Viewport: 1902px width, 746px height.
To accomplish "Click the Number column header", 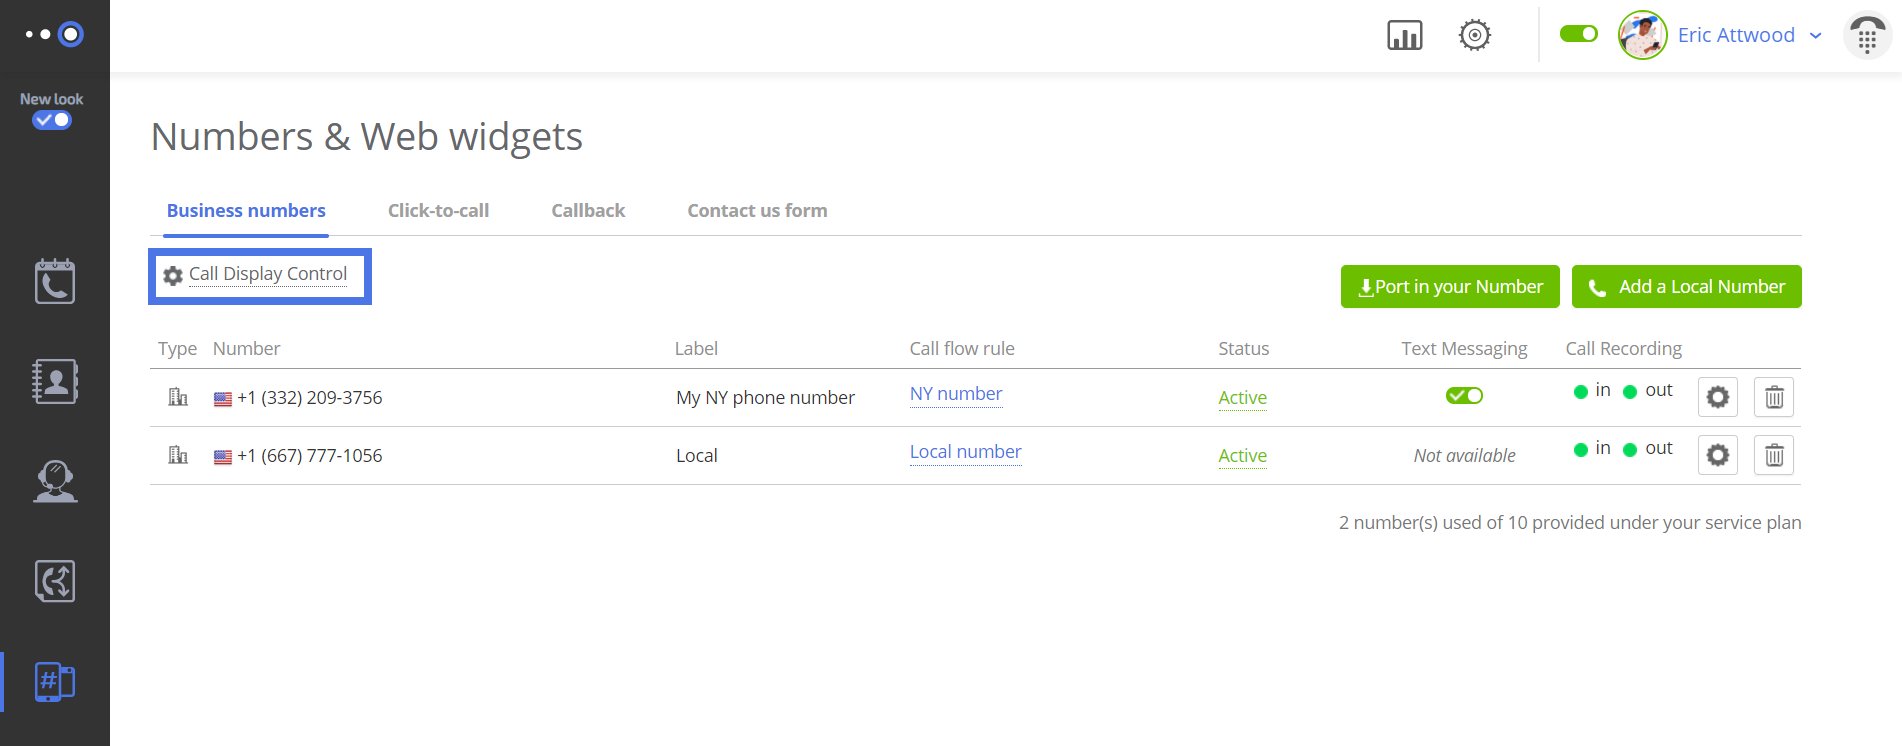I will pos(246,349).
